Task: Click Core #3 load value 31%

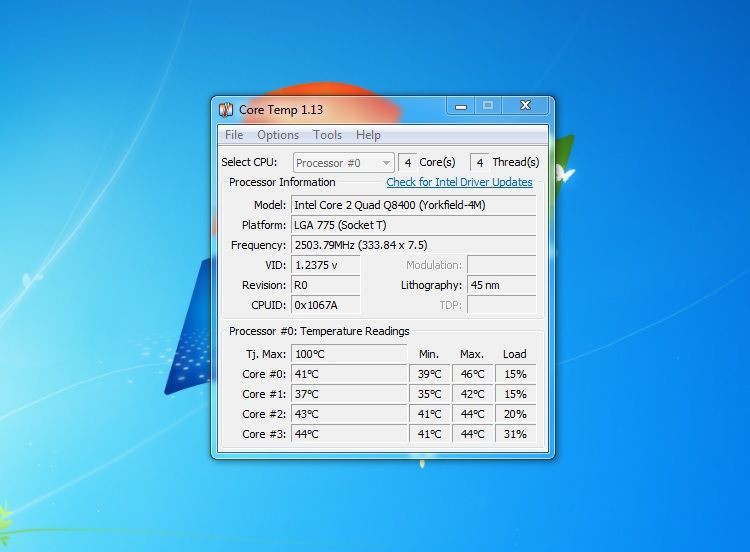Action: pyautogui.click(x=515, y=434)
